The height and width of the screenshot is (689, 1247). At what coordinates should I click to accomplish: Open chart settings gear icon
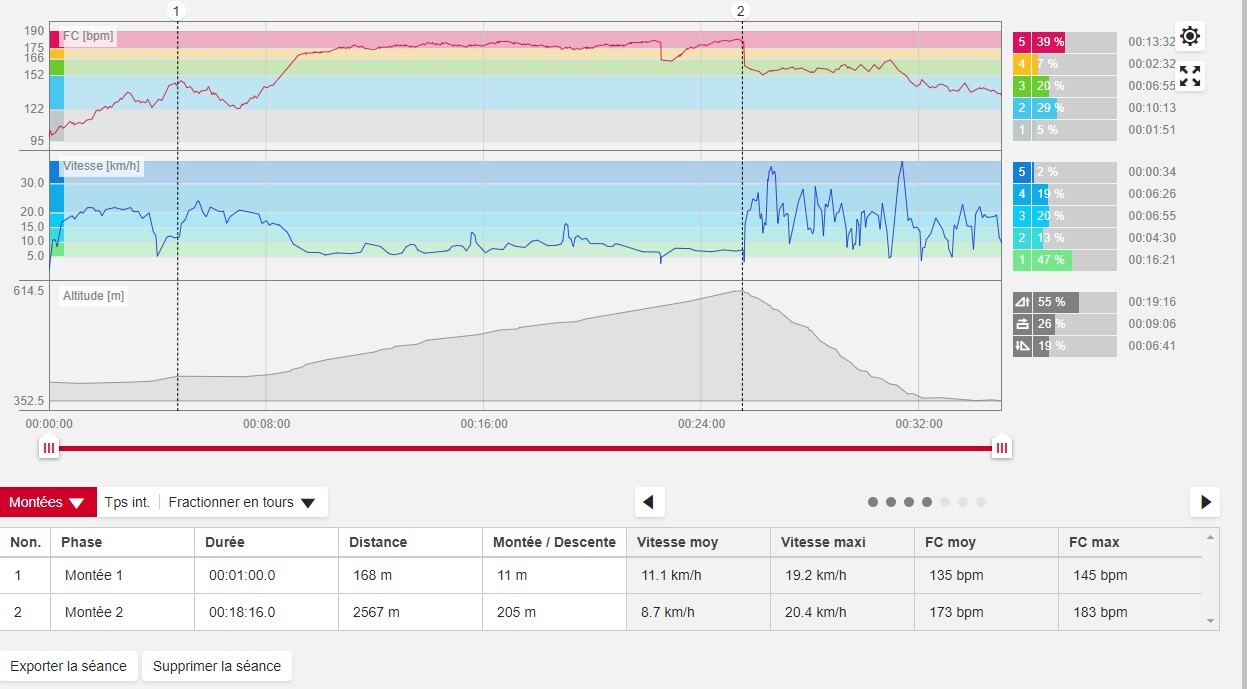(1190, 37)
